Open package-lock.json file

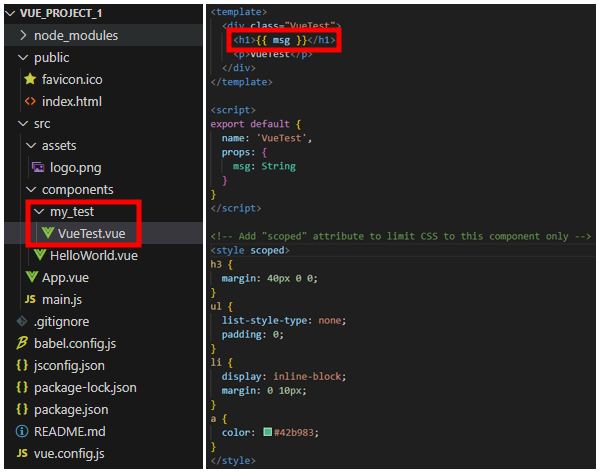(85, 388)
